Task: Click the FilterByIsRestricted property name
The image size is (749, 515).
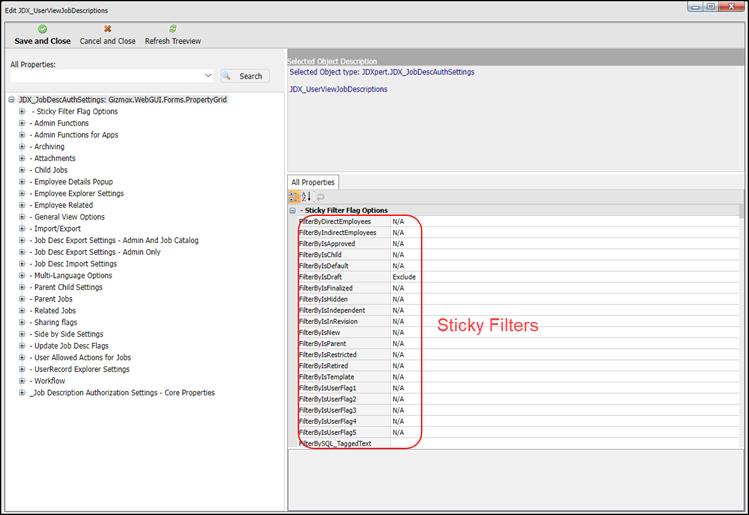Action: [x=328, y=354]
